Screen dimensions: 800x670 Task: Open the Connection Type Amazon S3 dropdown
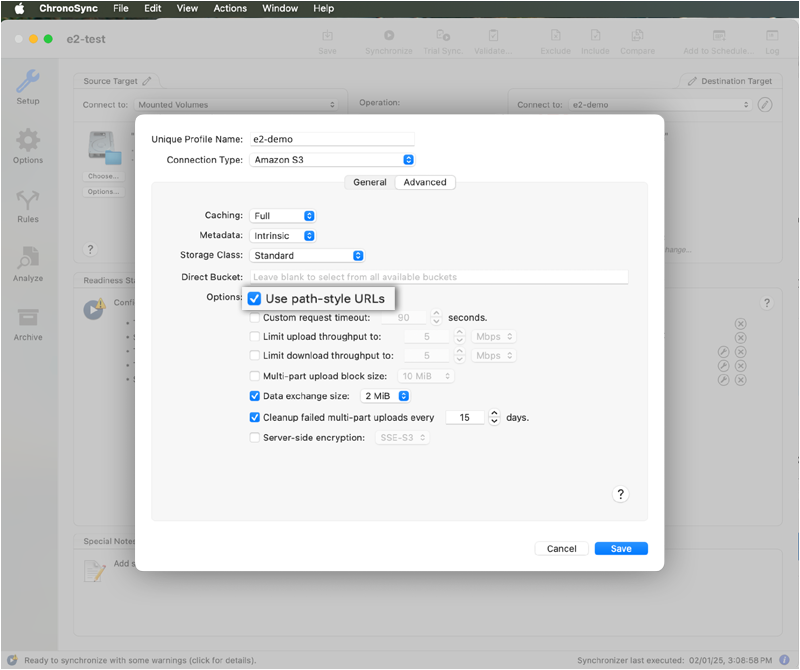coord(332,160)
